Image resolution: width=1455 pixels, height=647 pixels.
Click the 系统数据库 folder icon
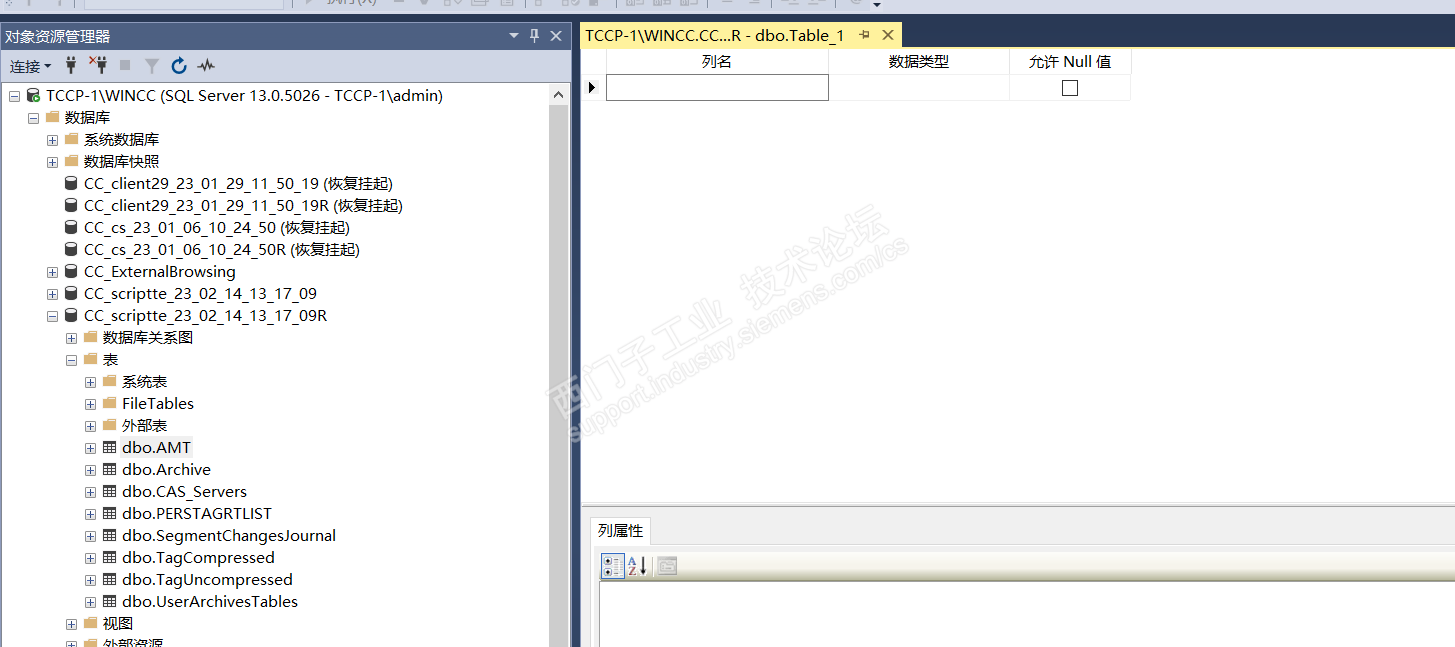[x=71, y=139]
